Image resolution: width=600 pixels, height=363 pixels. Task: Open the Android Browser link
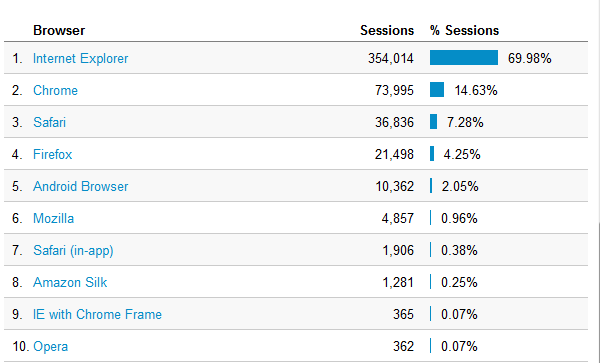[80, 187]
